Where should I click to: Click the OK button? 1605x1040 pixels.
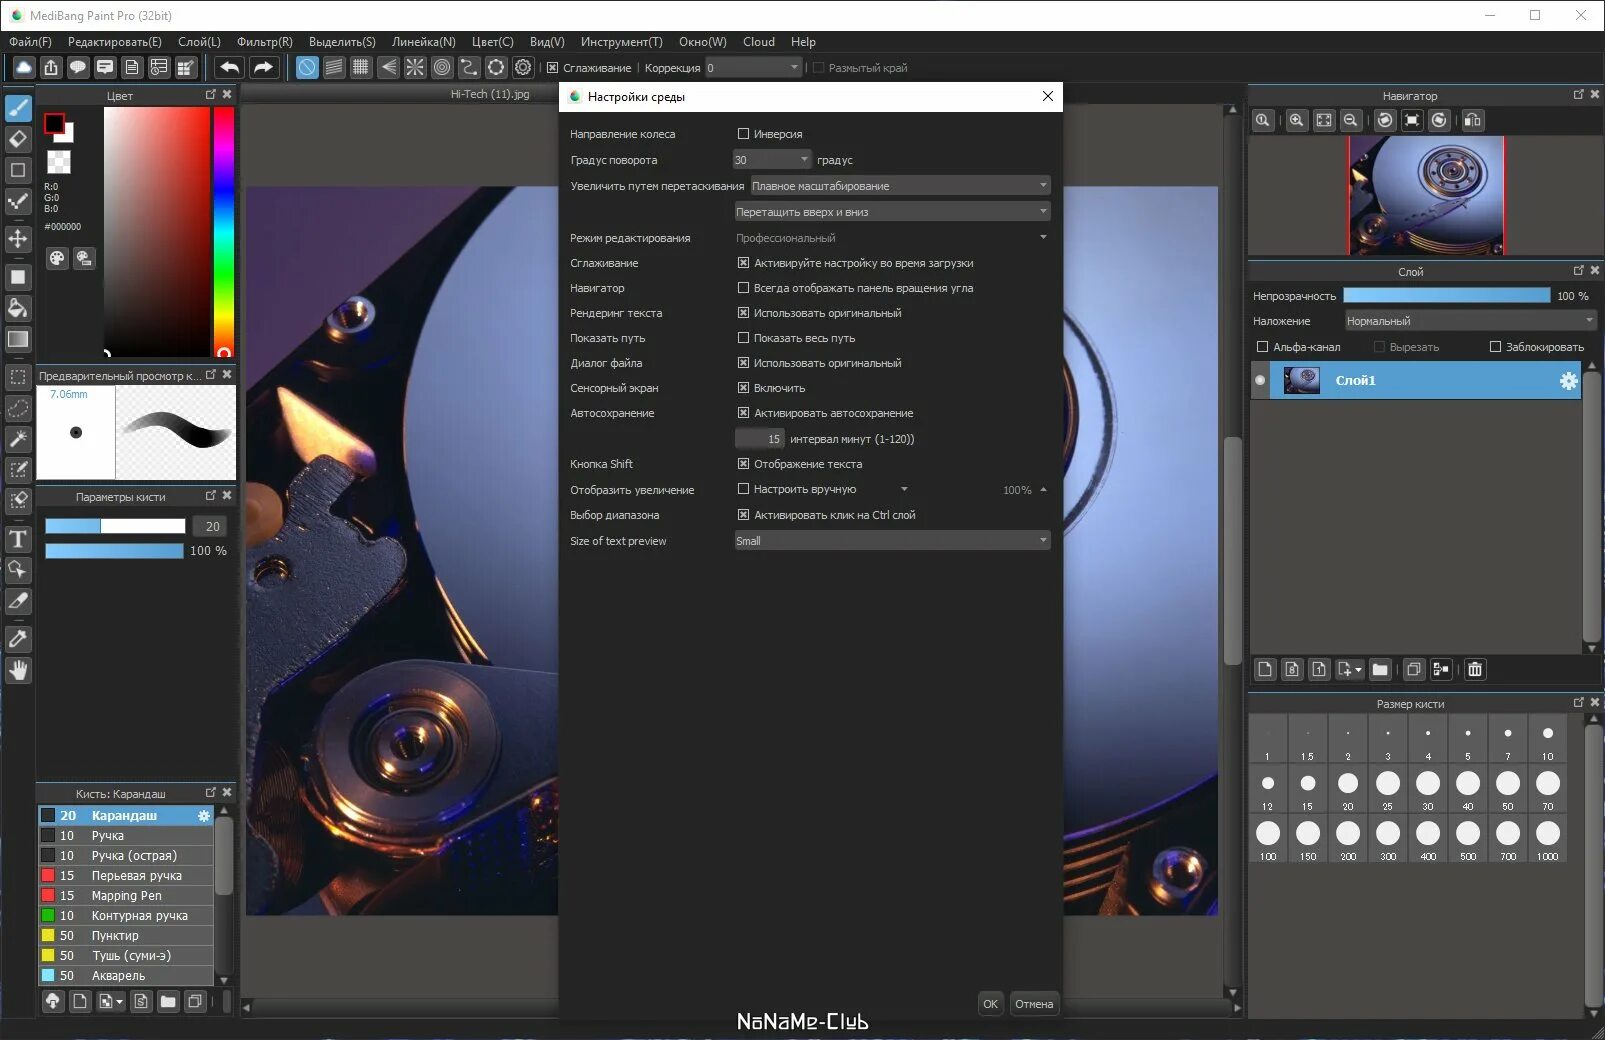pos(990,1004)
